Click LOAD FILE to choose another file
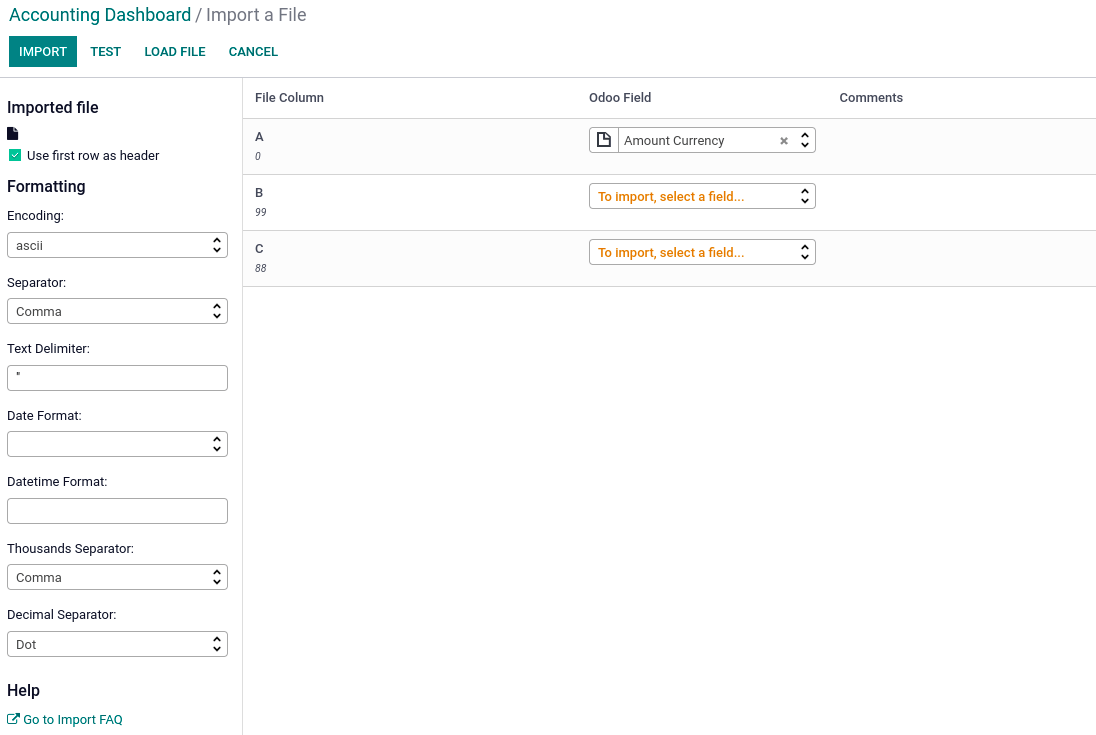The width and height of the screenshot is (1096, 735). tap(174, 51)
